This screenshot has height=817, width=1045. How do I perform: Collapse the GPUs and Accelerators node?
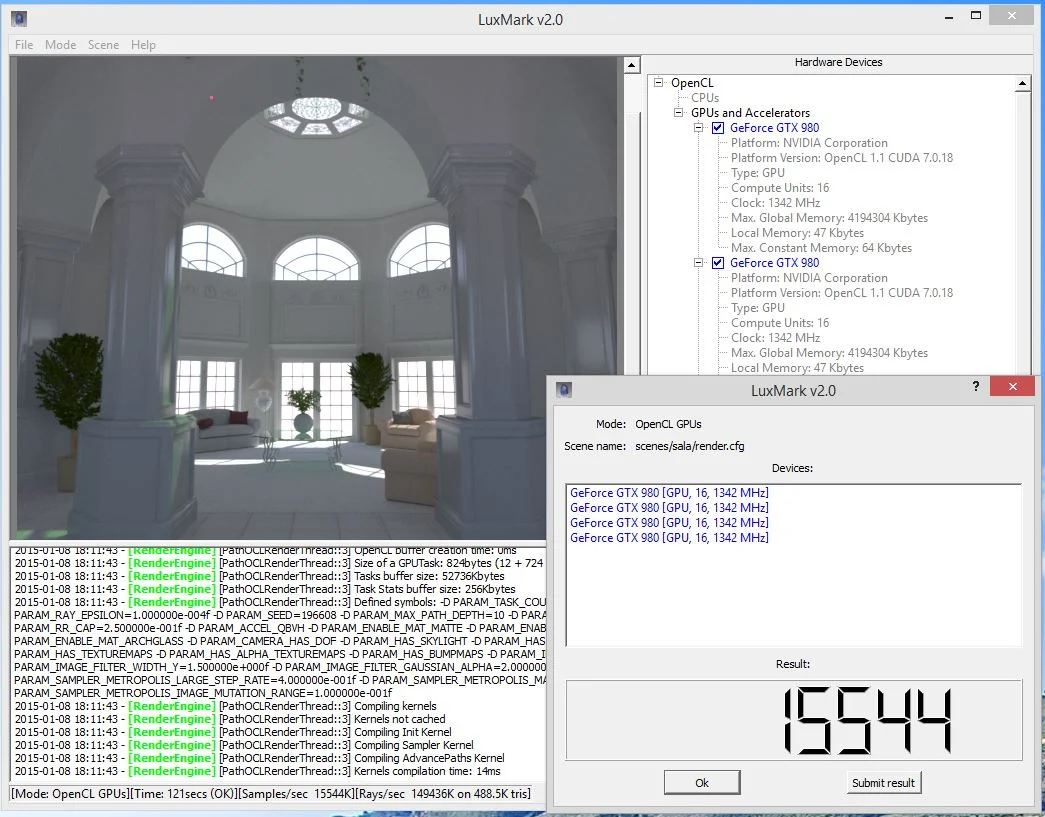[678, 113]
